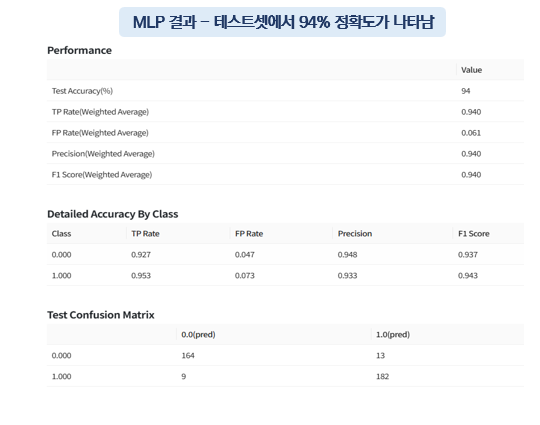
Task: Click Precision value 0.948
Action: tap(347, 255)
